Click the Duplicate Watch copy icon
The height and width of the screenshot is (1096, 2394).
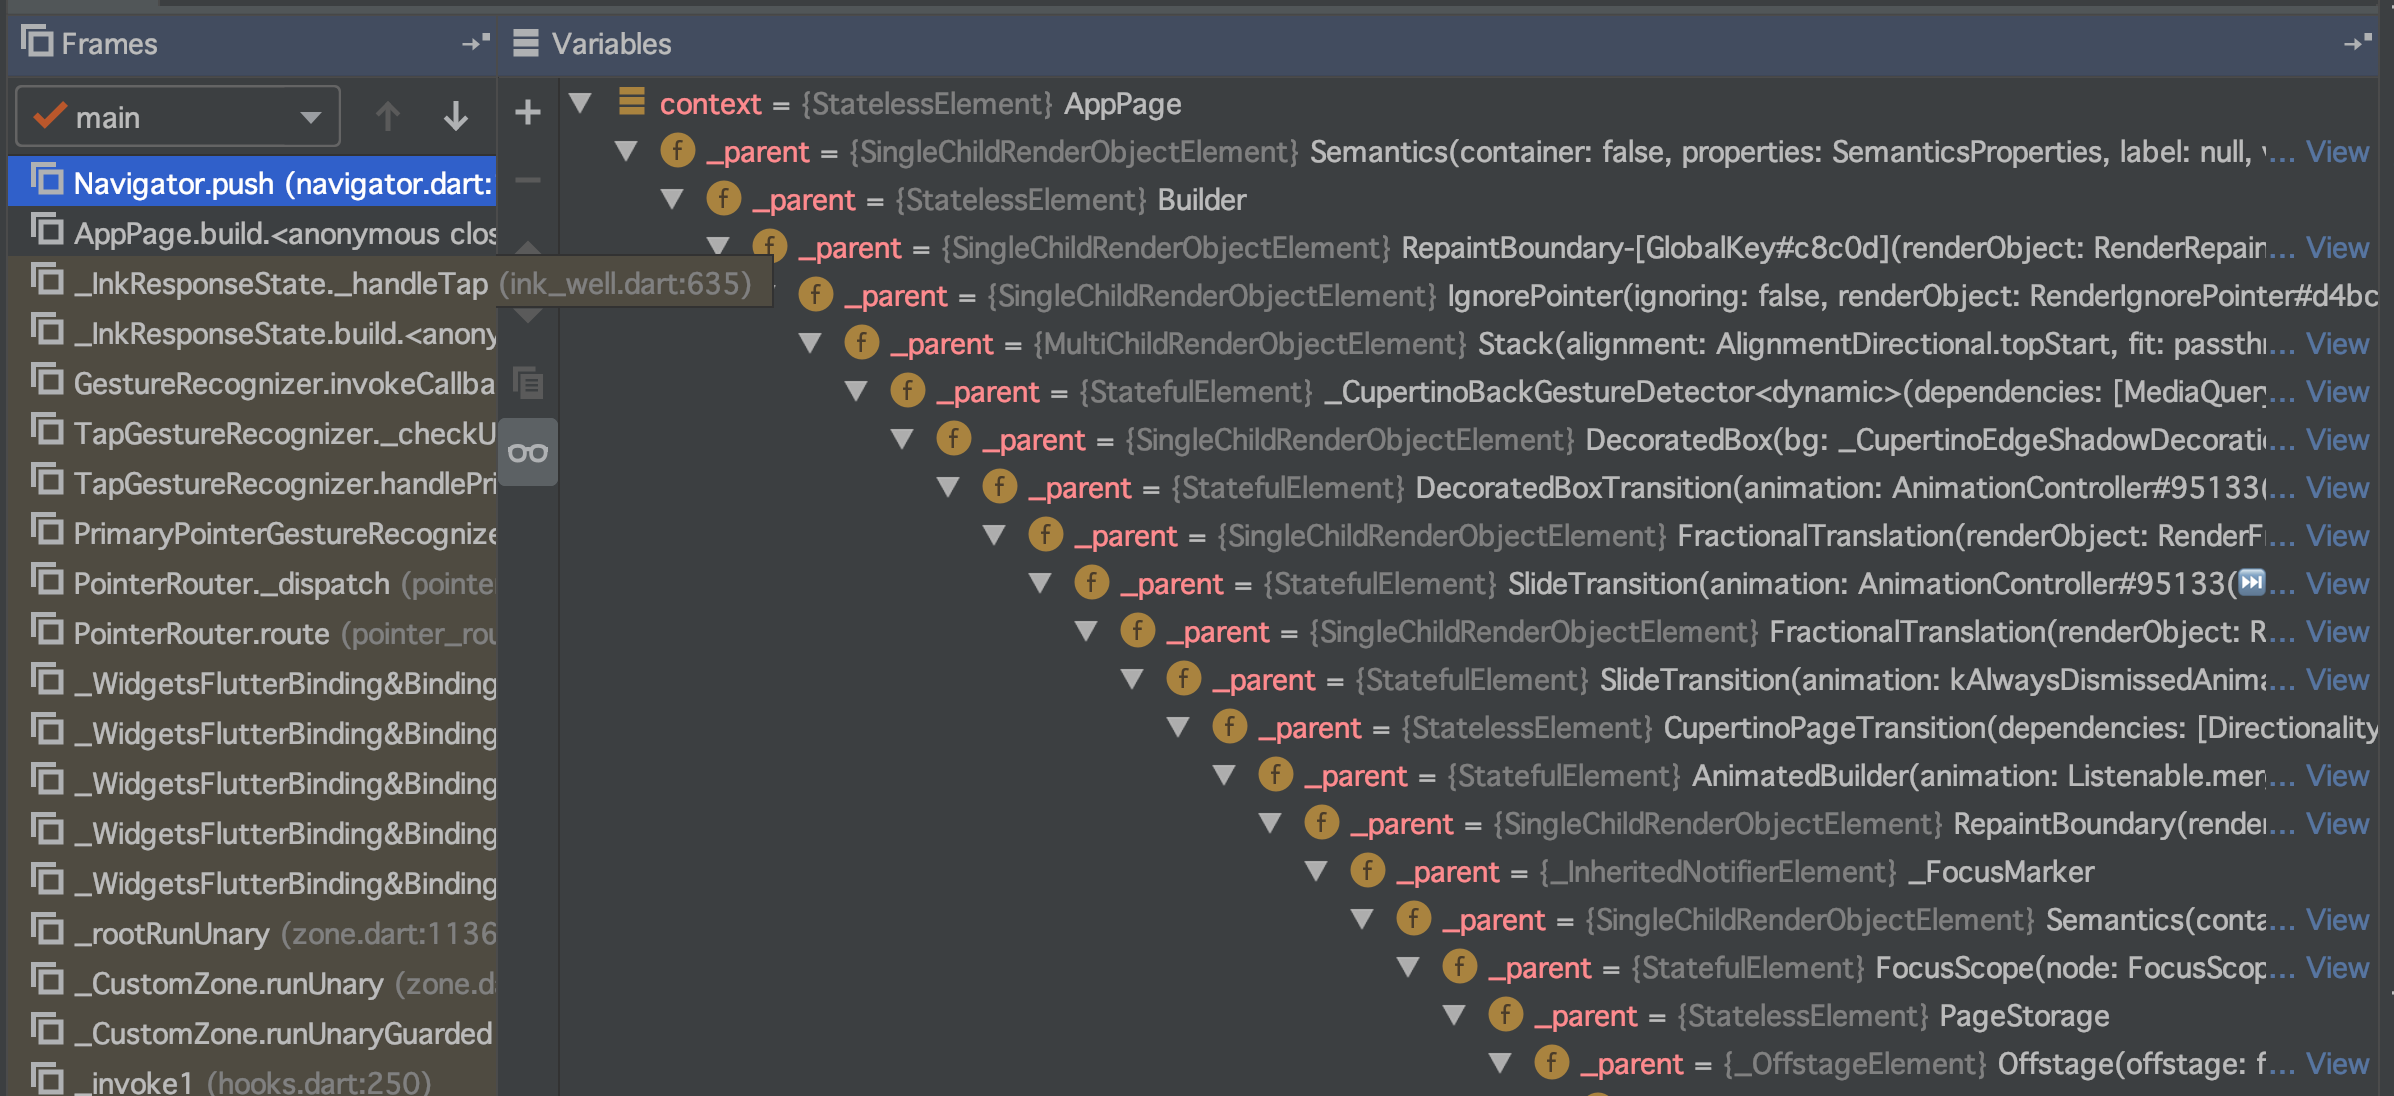tap(527, 383)
